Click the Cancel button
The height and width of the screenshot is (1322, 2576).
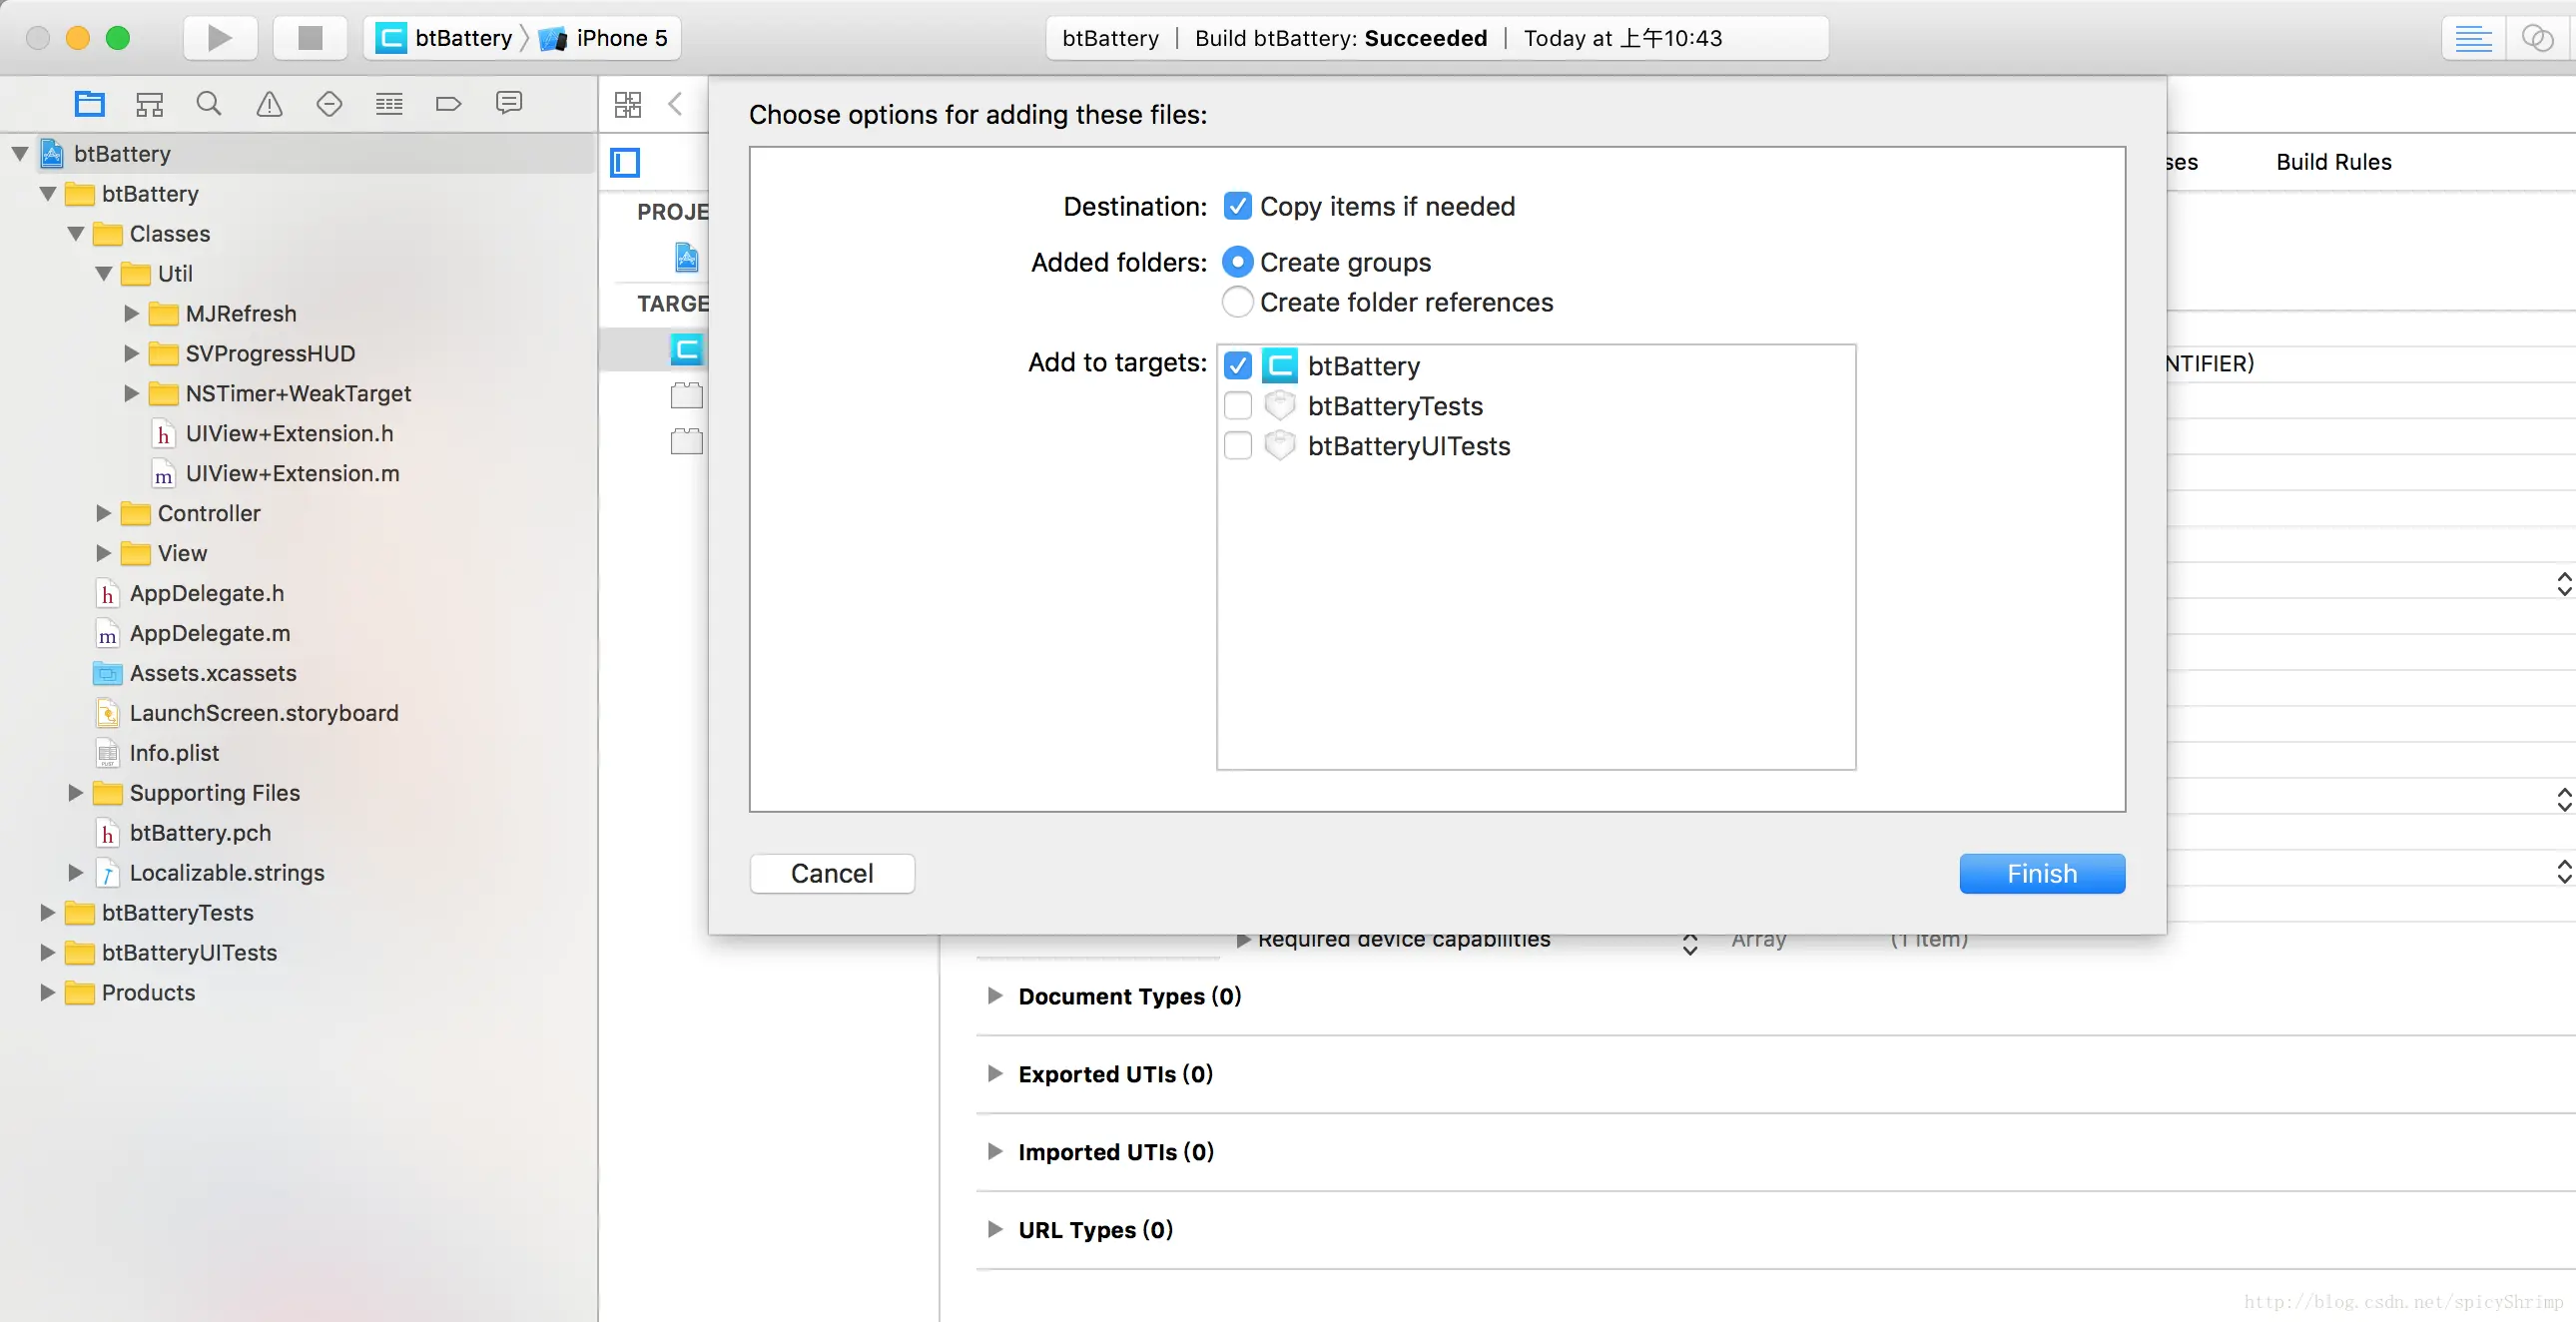coord(831,873)
